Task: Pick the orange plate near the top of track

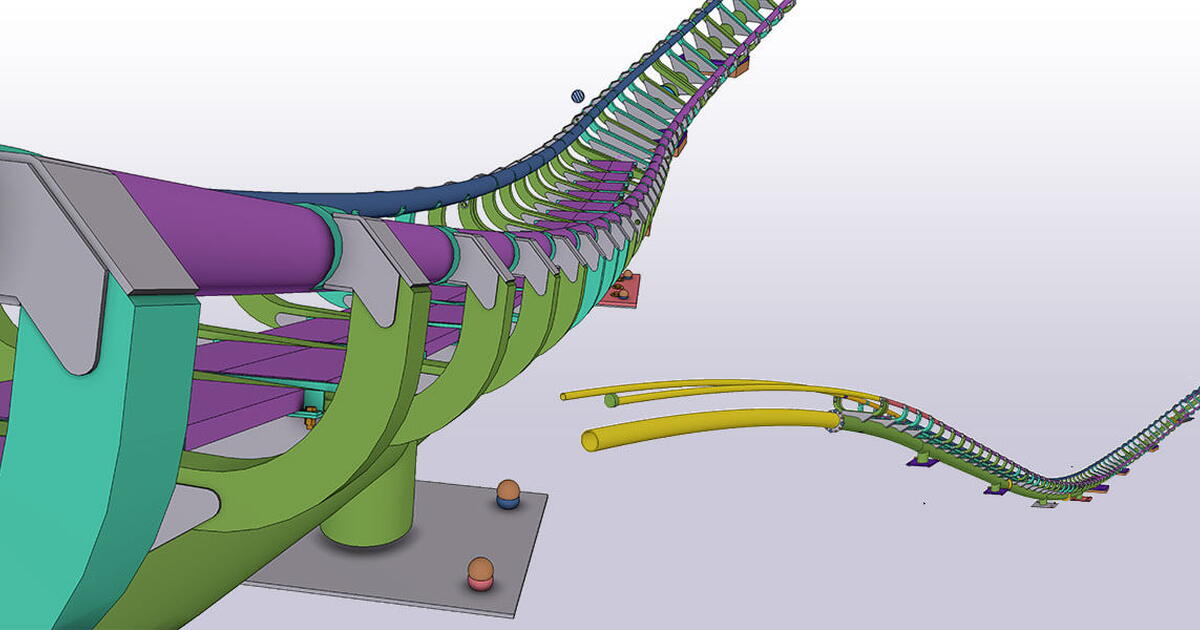Action: point(738,68)
